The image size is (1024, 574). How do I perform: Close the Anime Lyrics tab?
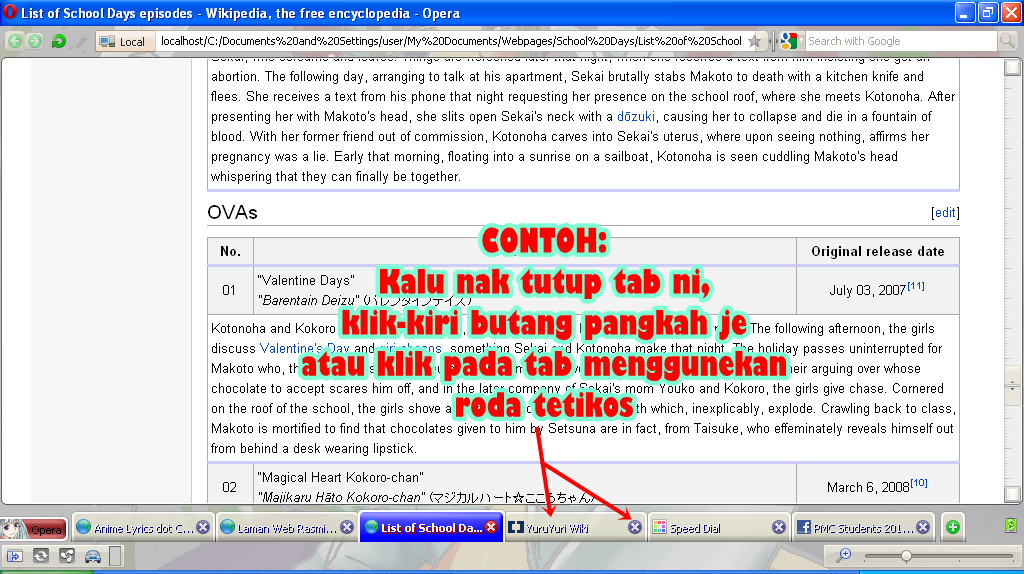tap(203, 527)
